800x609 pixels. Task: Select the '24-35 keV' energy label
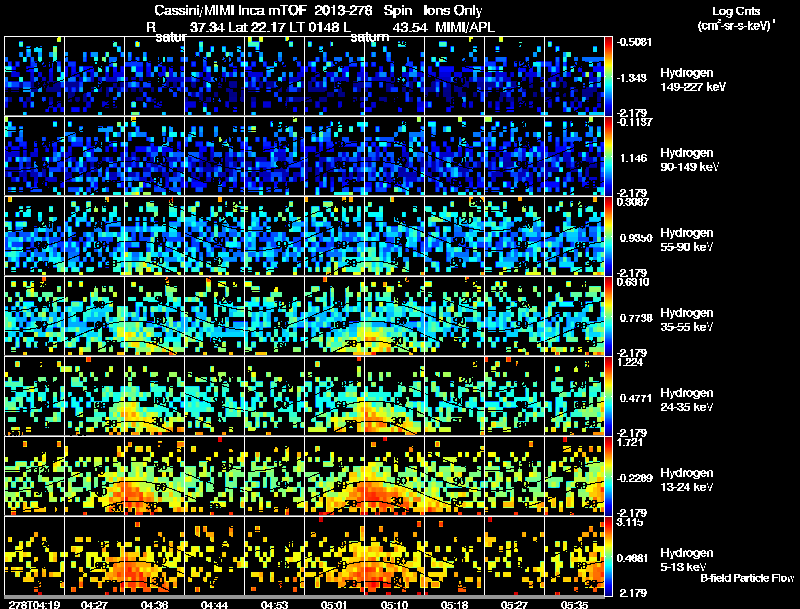pos(686,407)
